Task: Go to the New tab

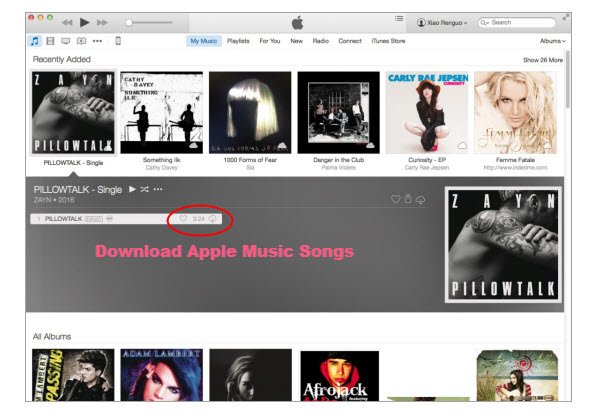Action: coord(296,41)
